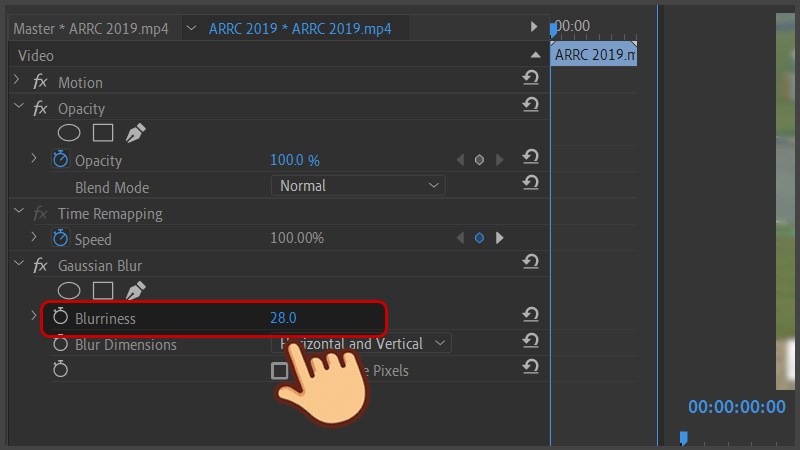The width and height of the screenshot is (800, 450).
Task: Toggle the Gaussian Blur fx icon
Action: tap(40, 265)
